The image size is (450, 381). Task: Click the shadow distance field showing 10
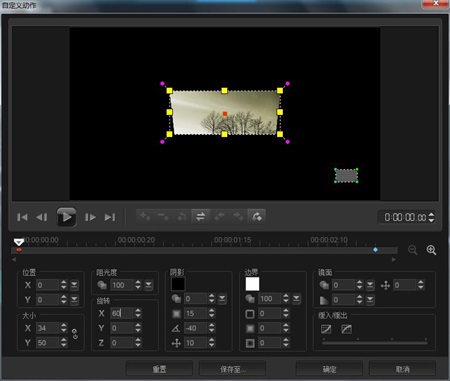[x=196, y=343]
